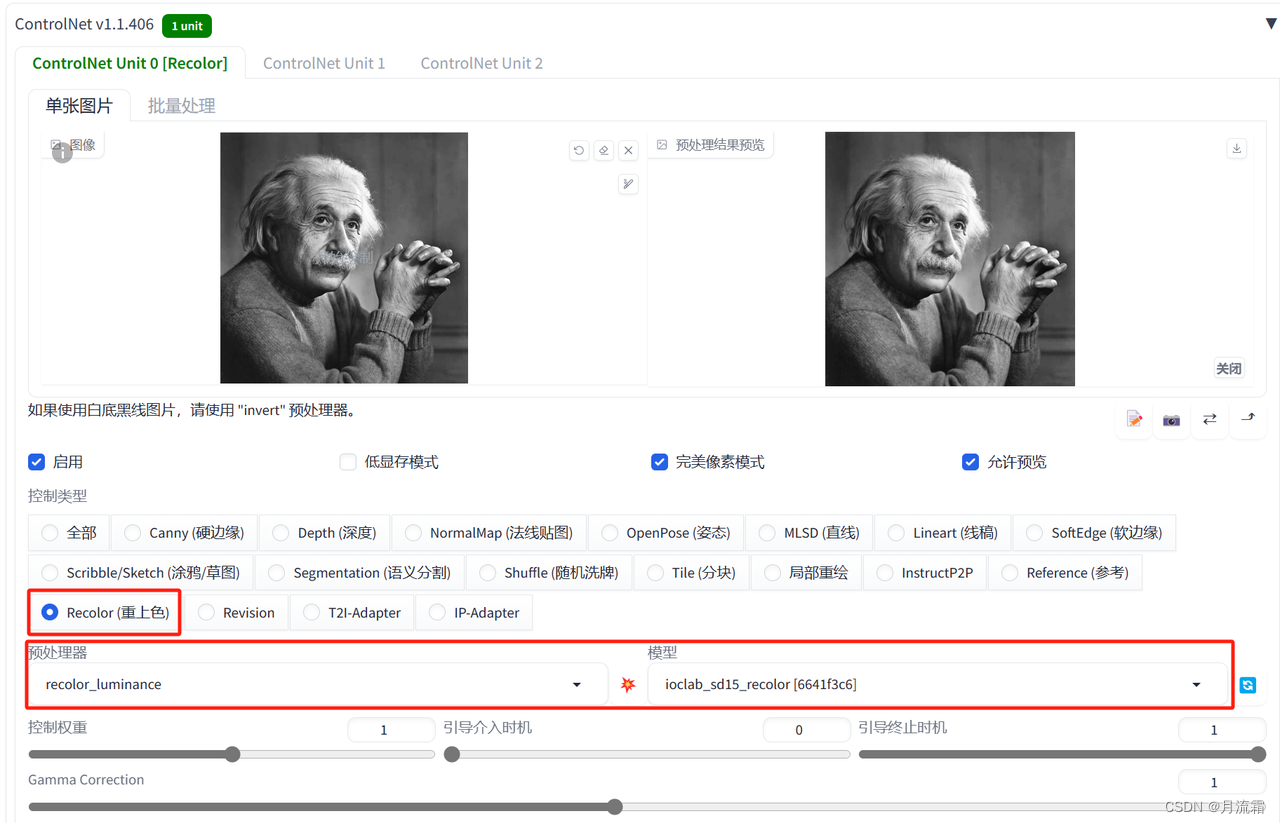1280x823 pixels.
Task: Adjust the Gamma Correction slider
Action: 647,806
